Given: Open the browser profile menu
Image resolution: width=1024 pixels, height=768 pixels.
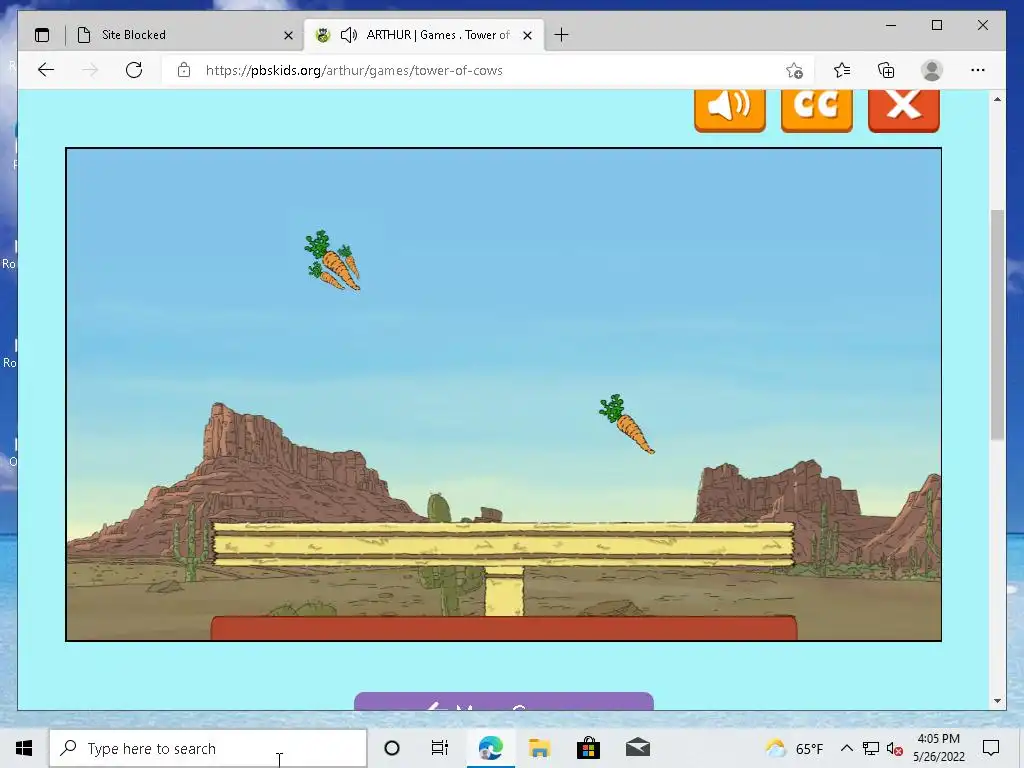Looking at the screenshot, I should click(932, 70).
